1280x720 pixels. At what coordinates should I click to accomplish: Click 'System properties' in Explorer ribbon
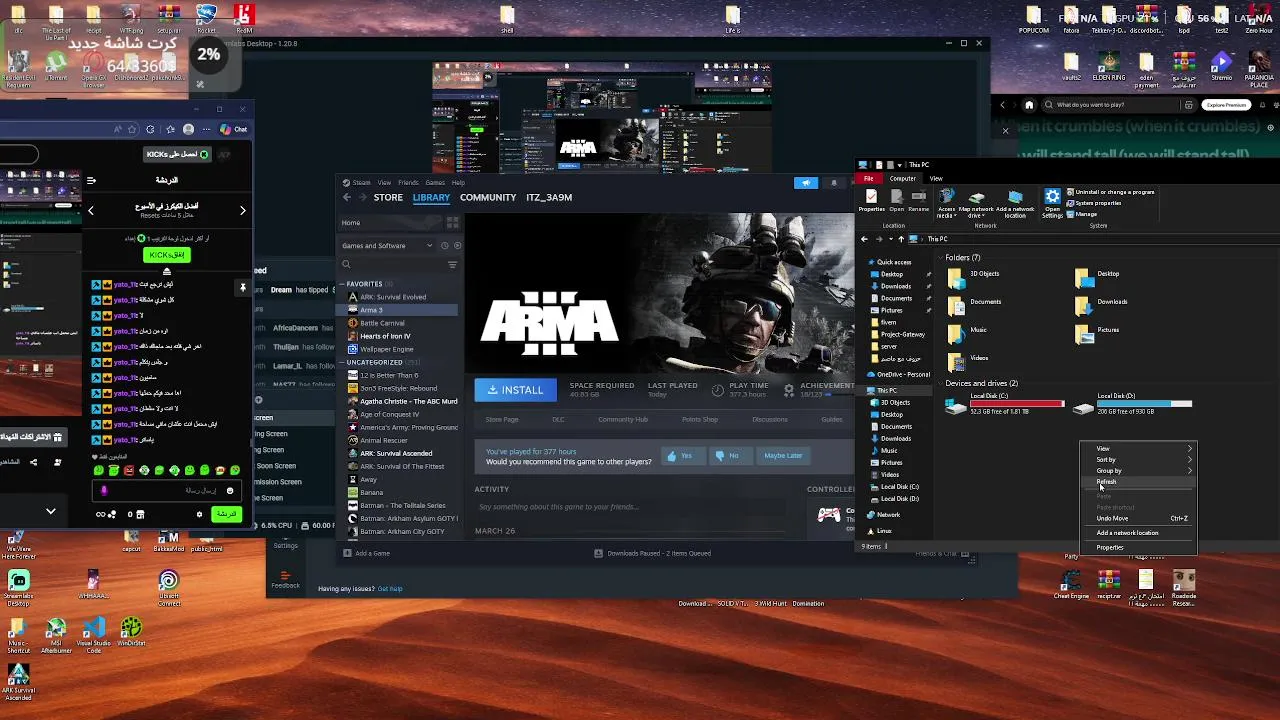pos(1094,203)
